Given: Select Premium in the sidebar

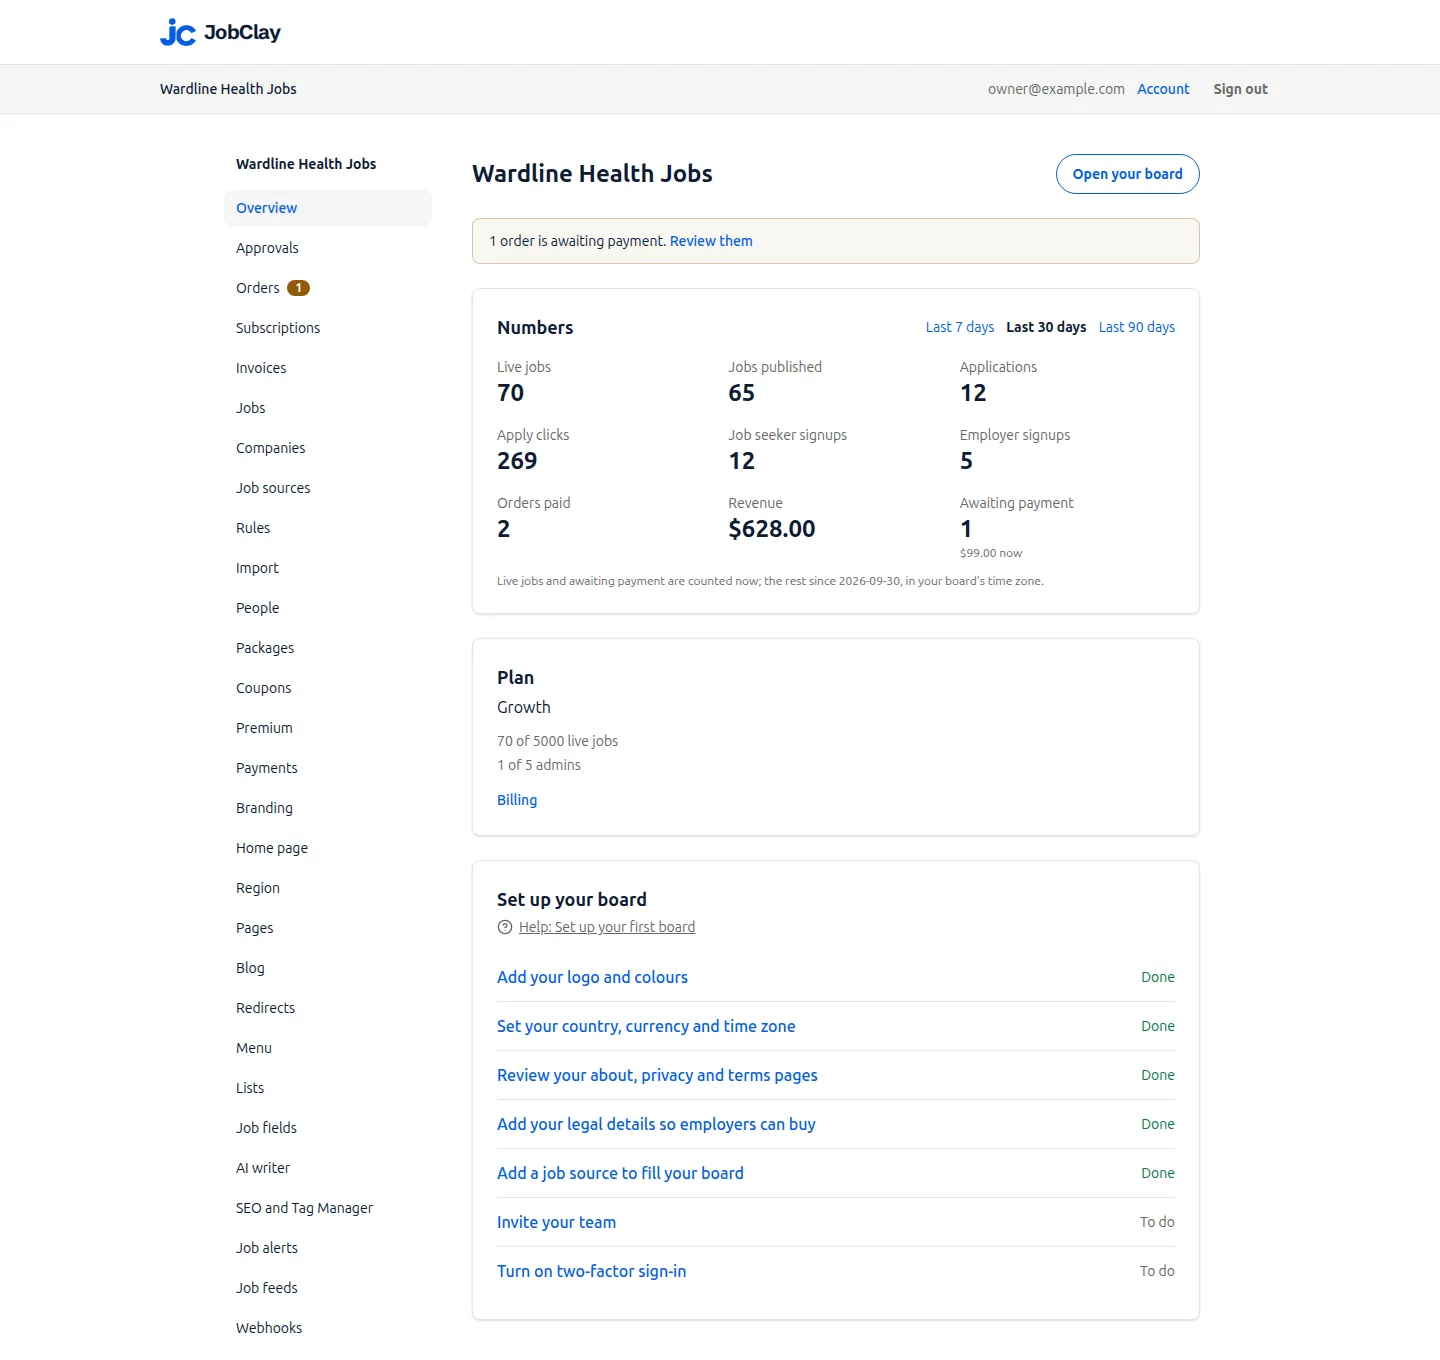Looking at the screenshot, I should [x=328, y=728].
